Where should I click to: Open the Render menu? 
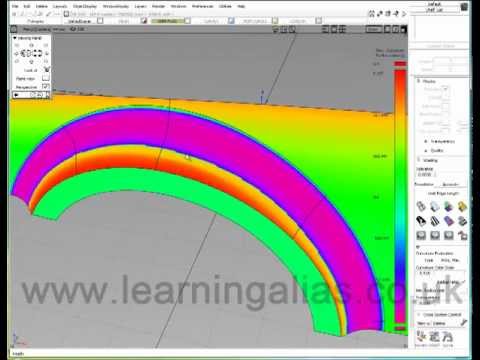[x=158, y=6]
